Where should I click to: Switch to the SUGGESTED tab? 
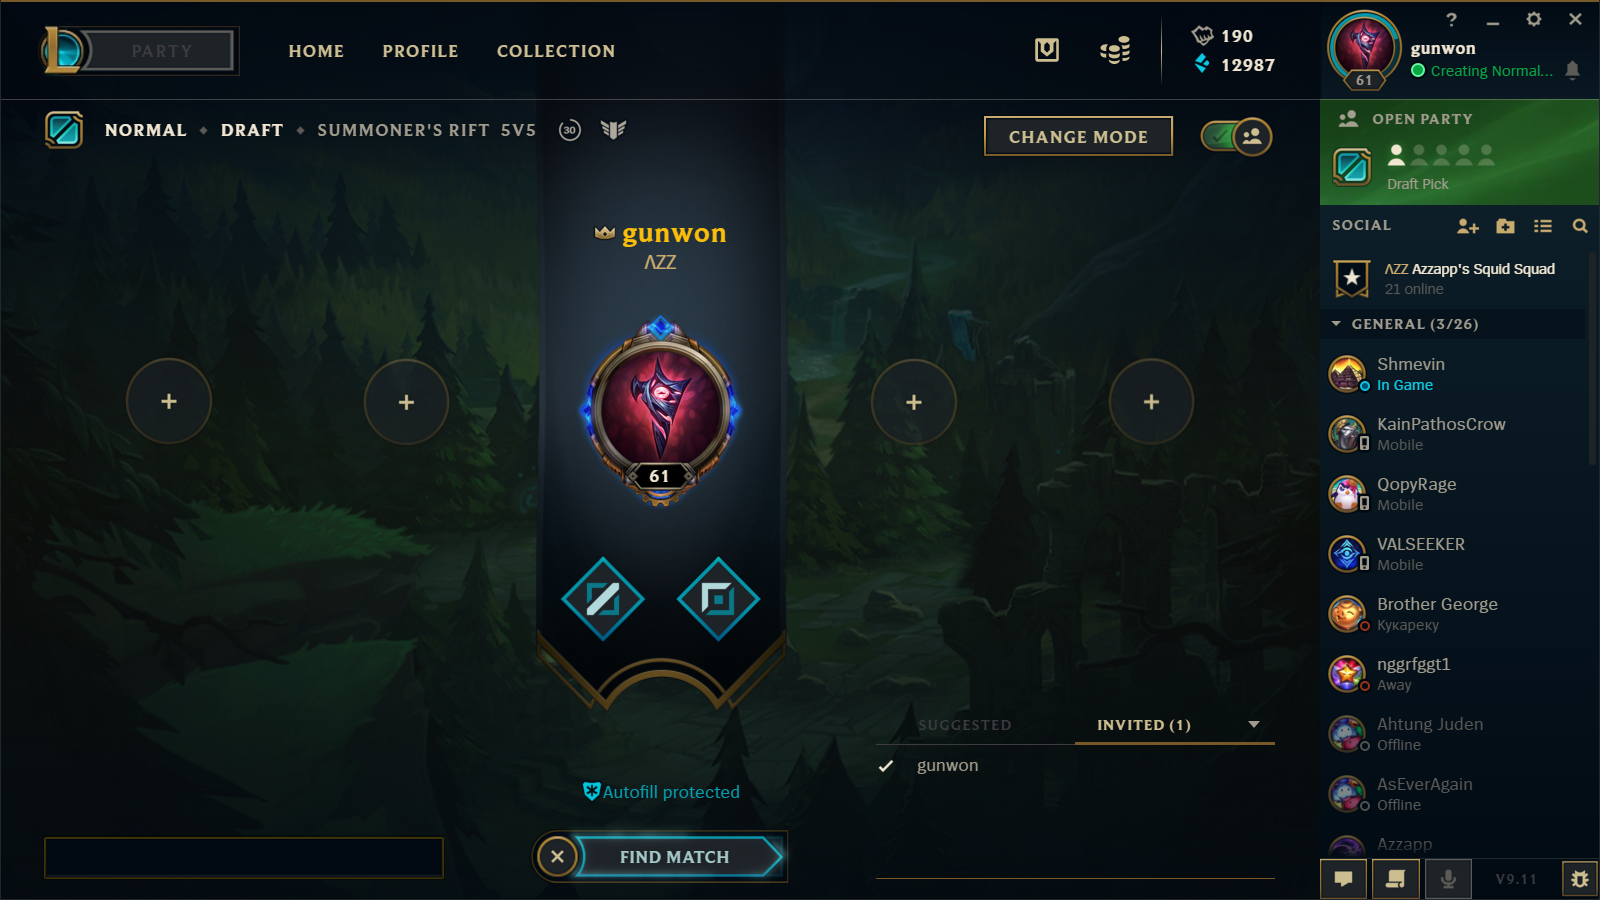[x=965, y=725]
